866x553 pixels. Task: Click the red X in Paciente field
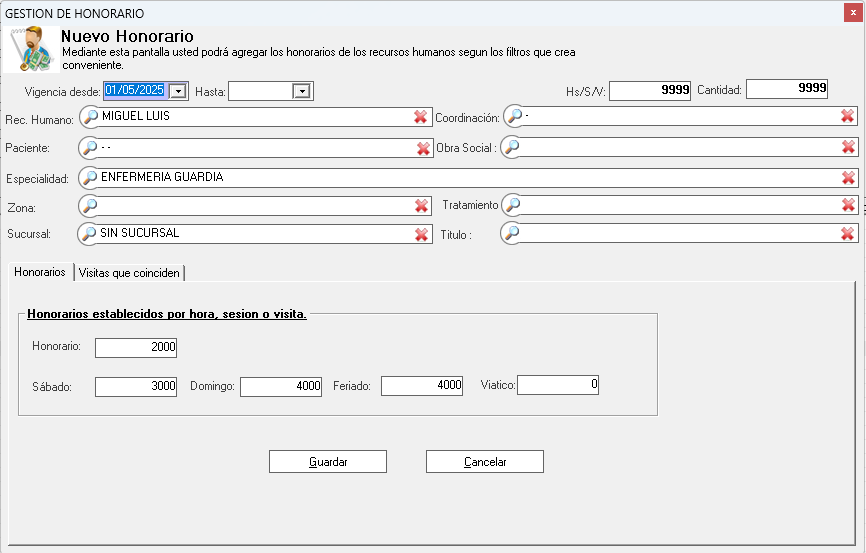(423, 148)
